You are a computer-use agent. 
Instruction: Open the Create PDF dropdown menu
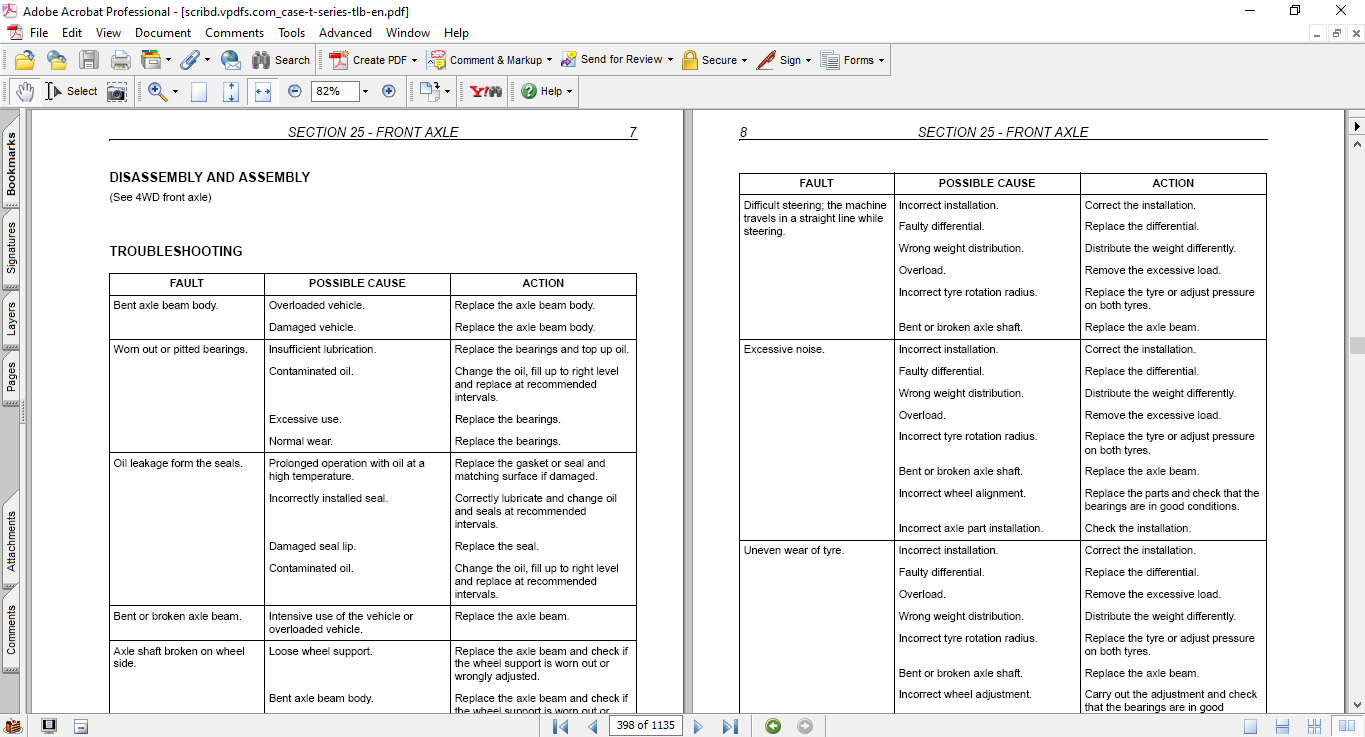coord(415,60)
